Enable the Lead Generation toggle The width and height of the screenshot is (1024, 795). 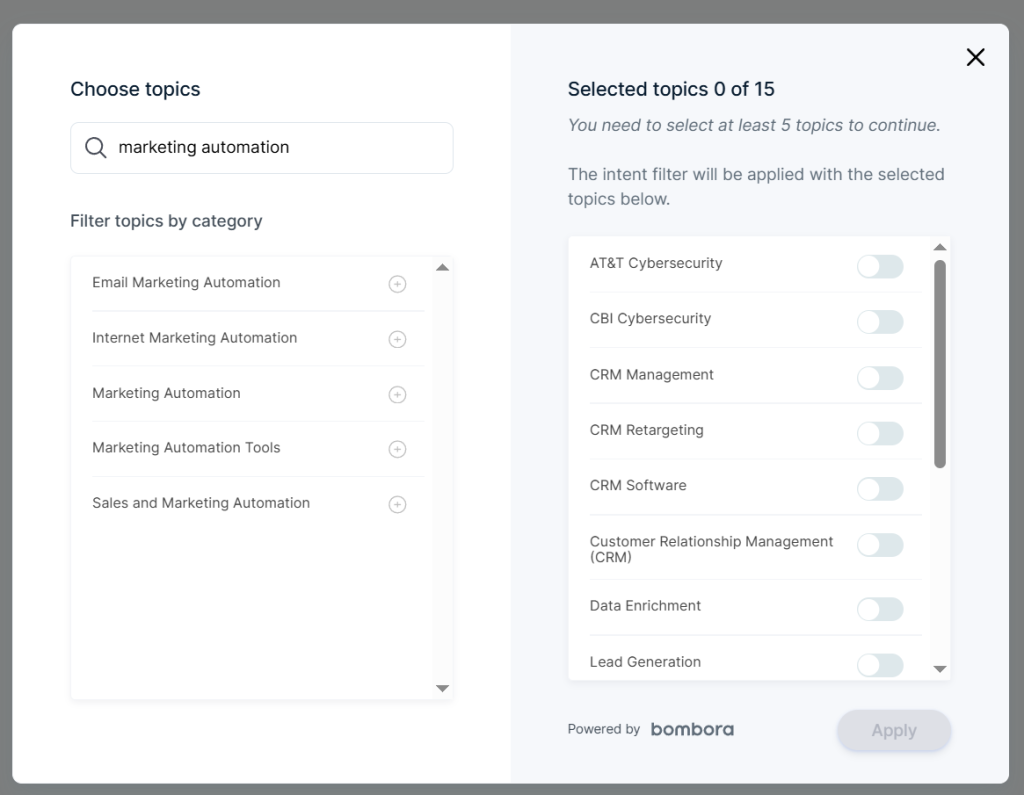coord(880,665)
